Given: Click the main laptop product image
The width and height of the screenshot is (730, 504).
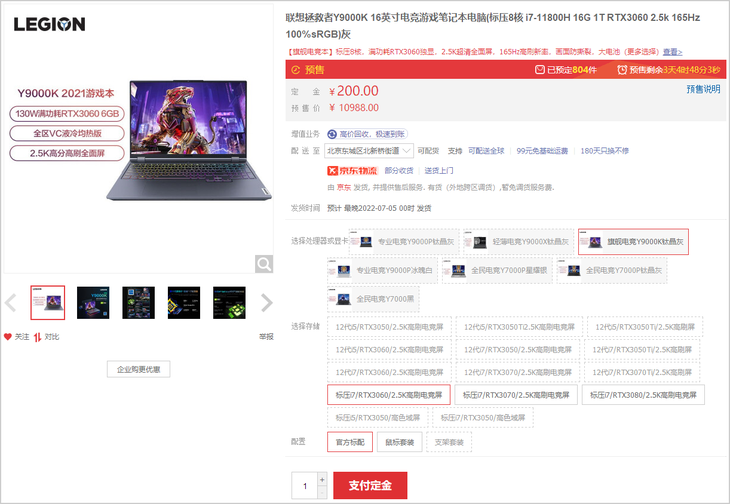Looking at the screenshot, I should pos(189,140).
